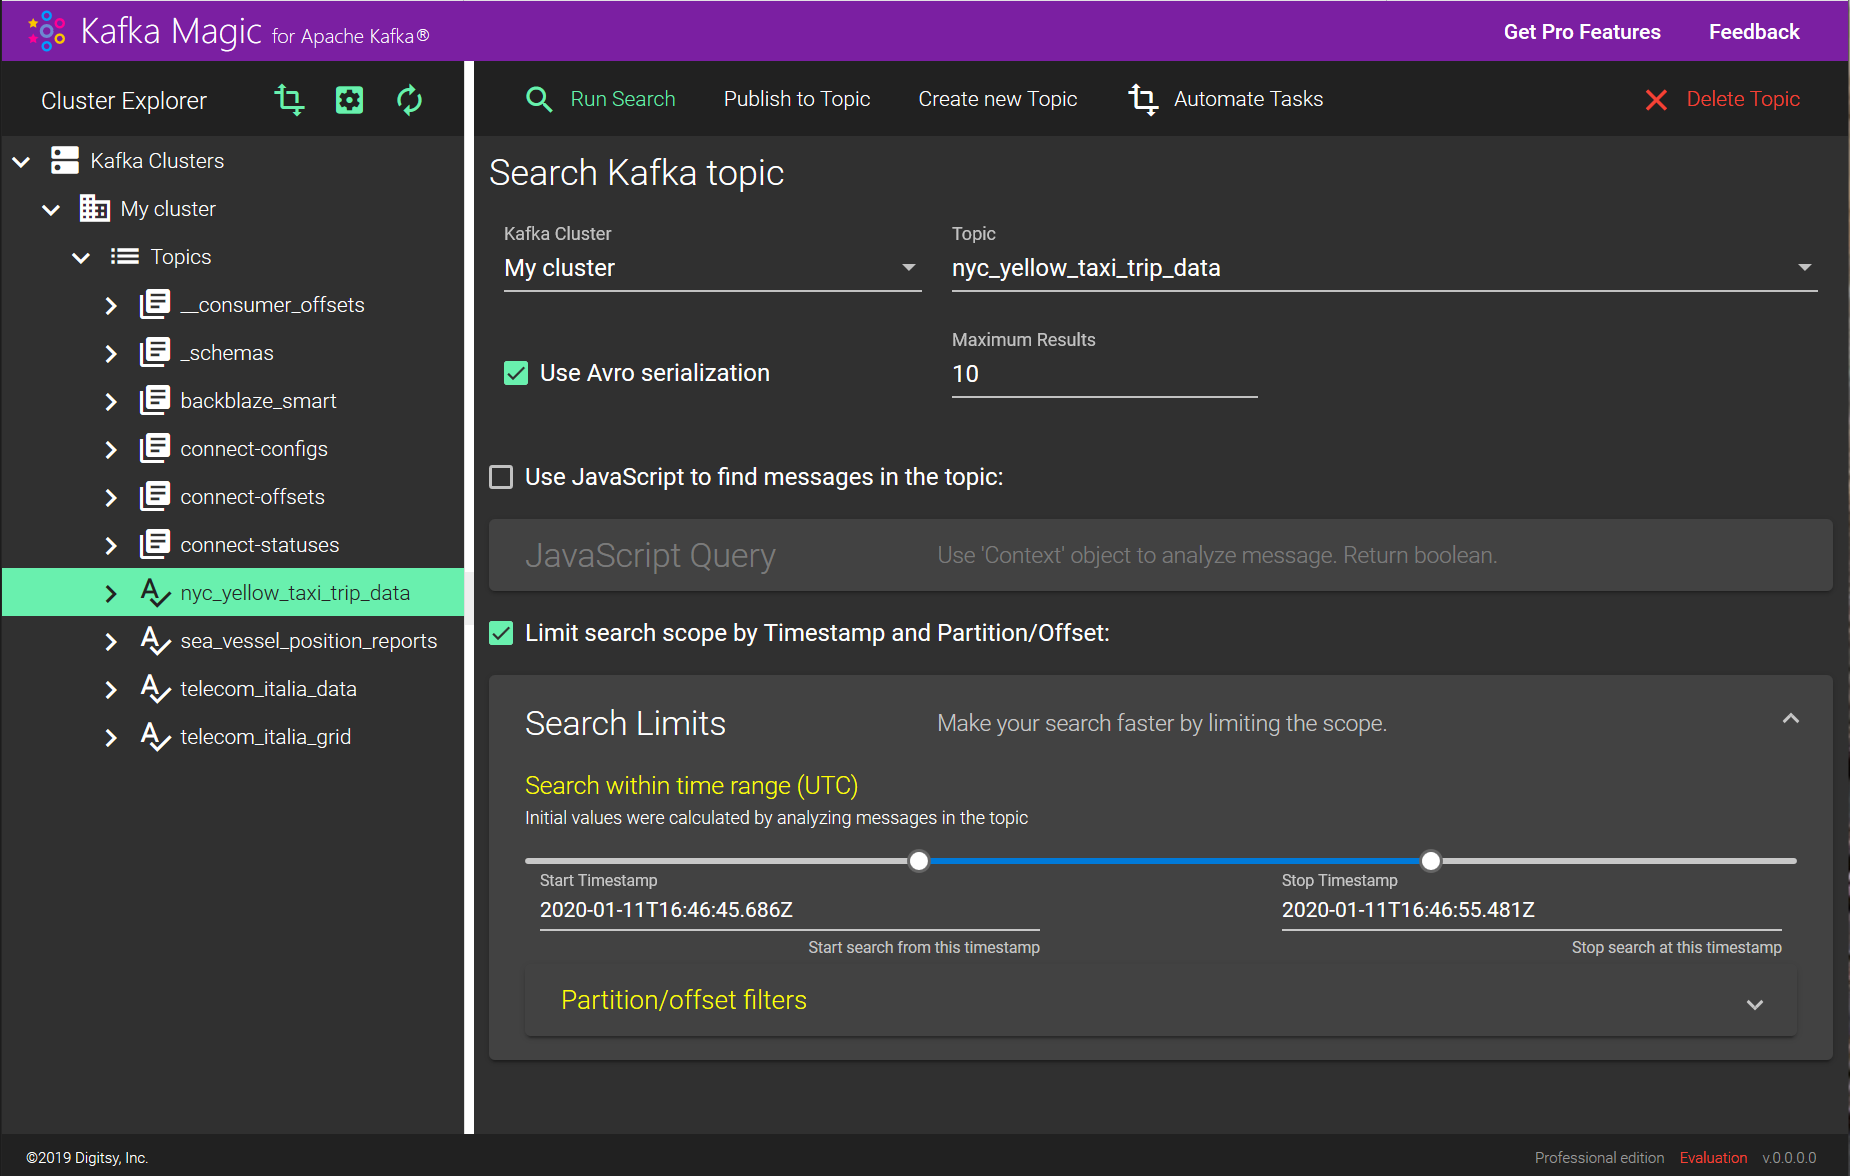Click the Kafka Clusters server icon
The height and width of the screenshot is (1176, 1850).
pyautogui.click(x=65, y=160)
